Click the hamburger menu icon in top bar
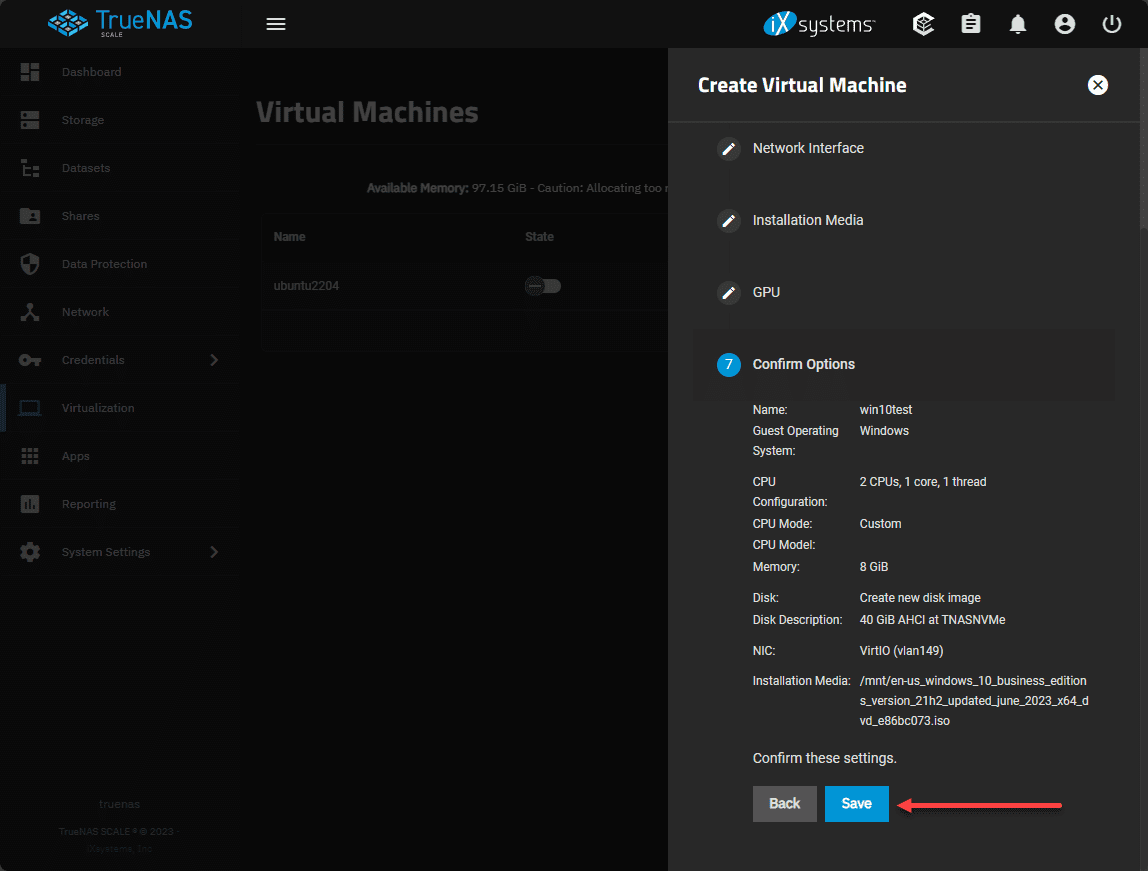 [x=276, y=24]
